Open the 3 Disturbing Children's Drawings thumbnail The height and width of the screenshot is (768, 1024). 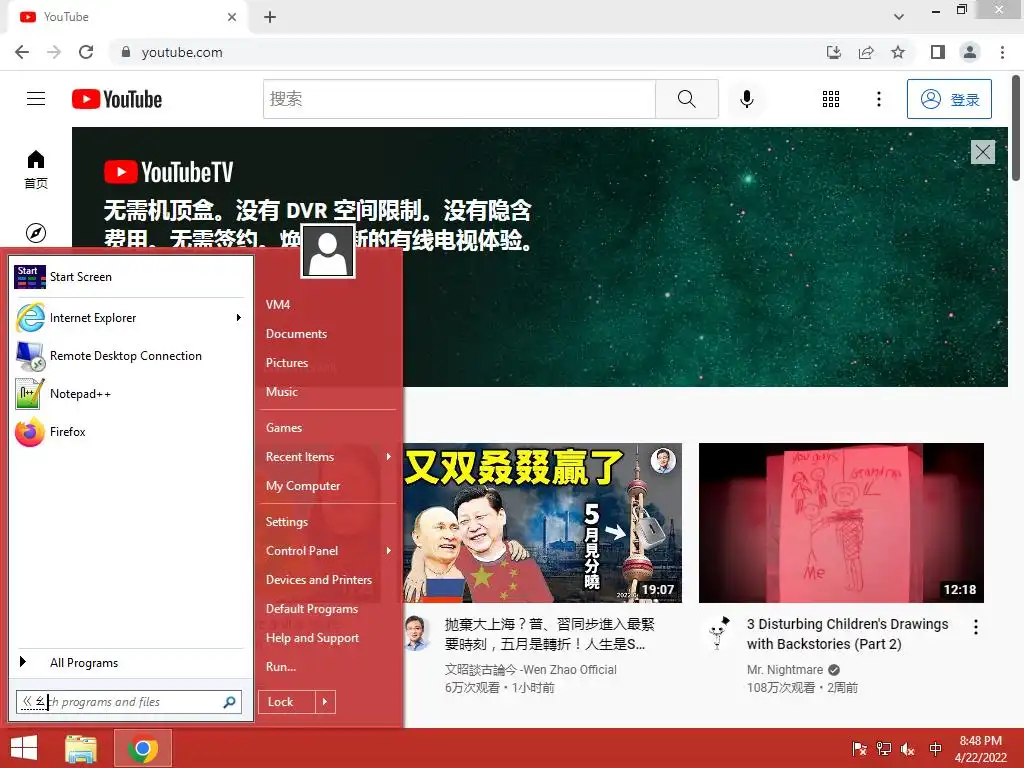pyautogui.click(x=841, y=523)
